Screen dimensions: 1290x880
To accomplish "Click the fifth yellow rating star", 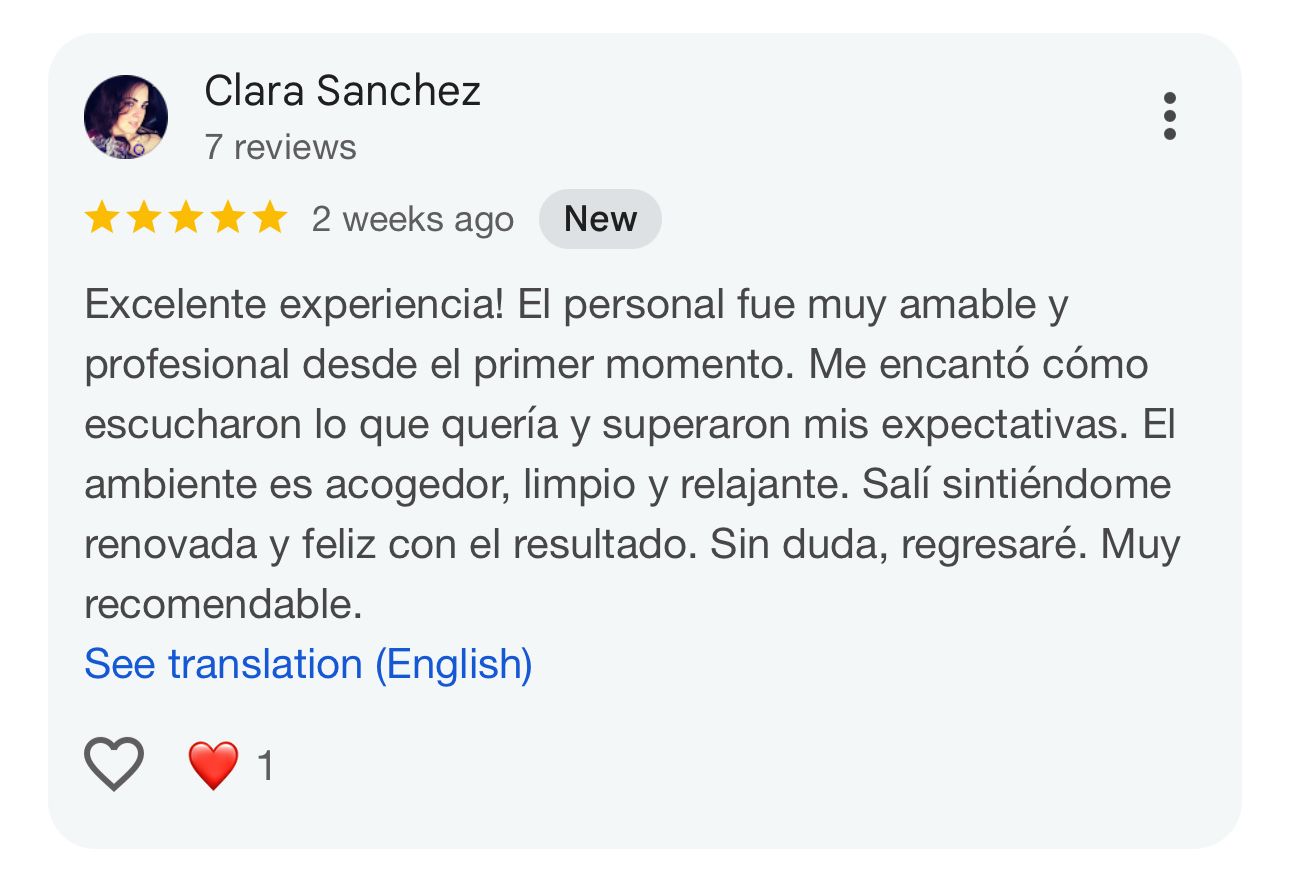I will click(269, 218).
